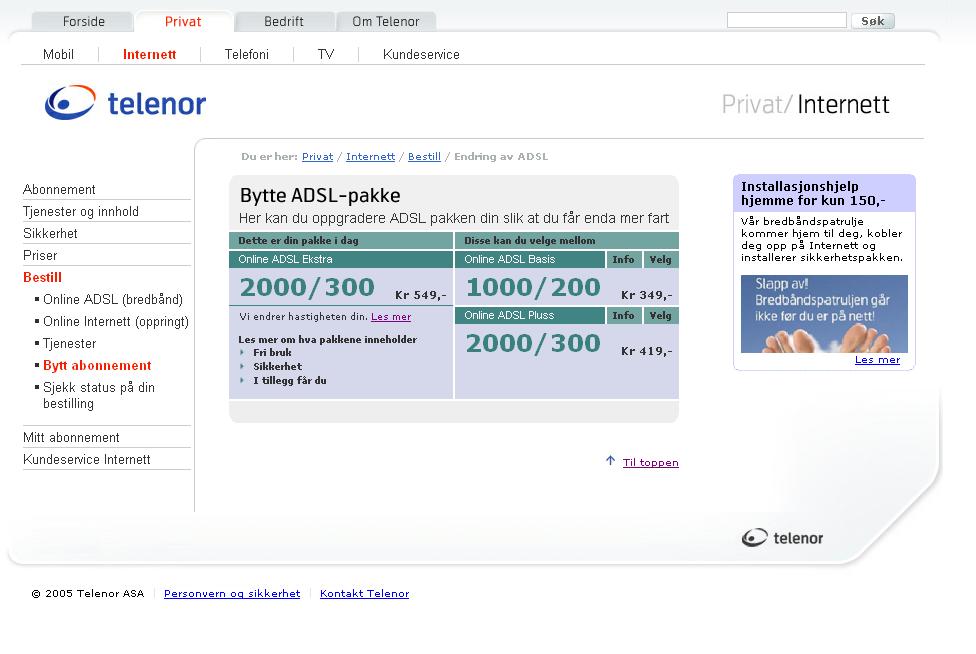Image resolution: width=976 pixels, height=654 pixels.
Task: Select Bytt abonnement in the sidebar
Action: 97,365
